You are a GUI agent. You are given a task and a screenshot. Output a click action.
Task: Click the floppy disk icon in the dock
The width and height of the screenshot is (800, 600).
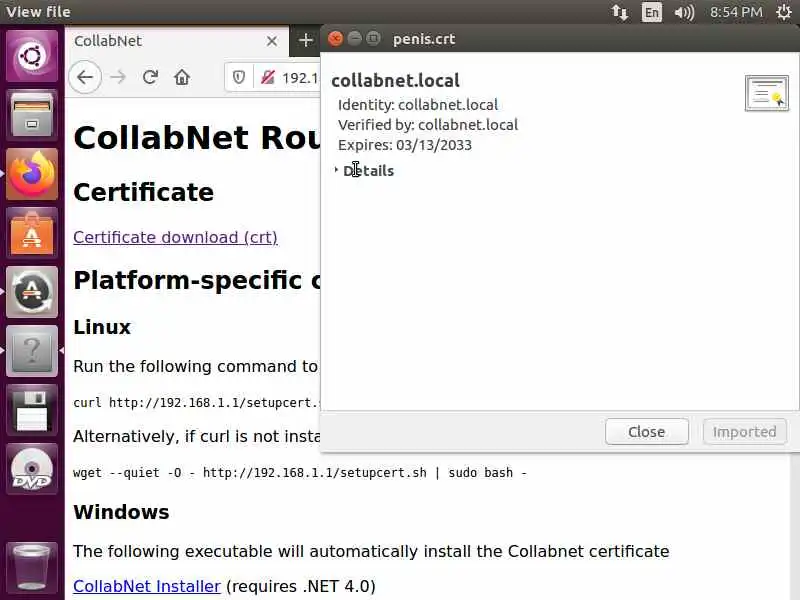click(32, 410)
